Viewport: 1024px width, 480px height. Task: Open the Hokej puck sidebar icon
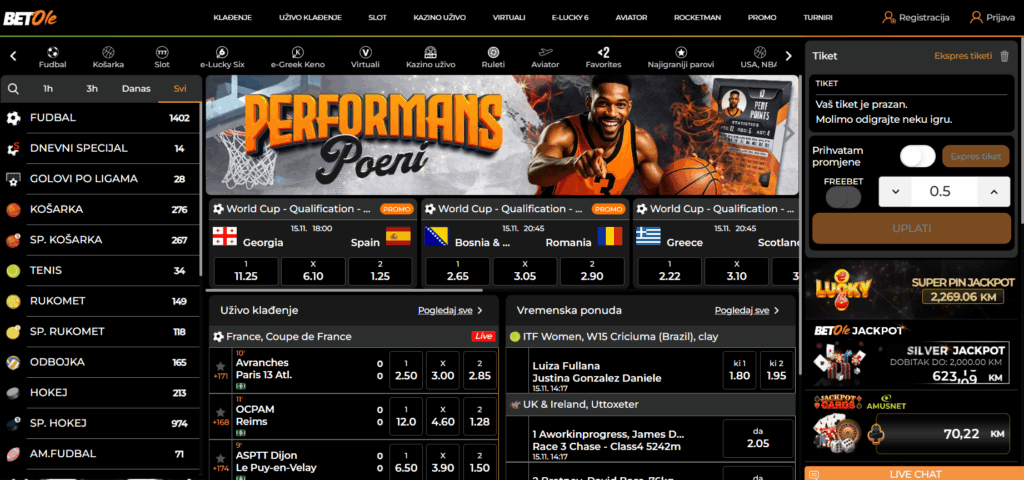click(13, 392)
